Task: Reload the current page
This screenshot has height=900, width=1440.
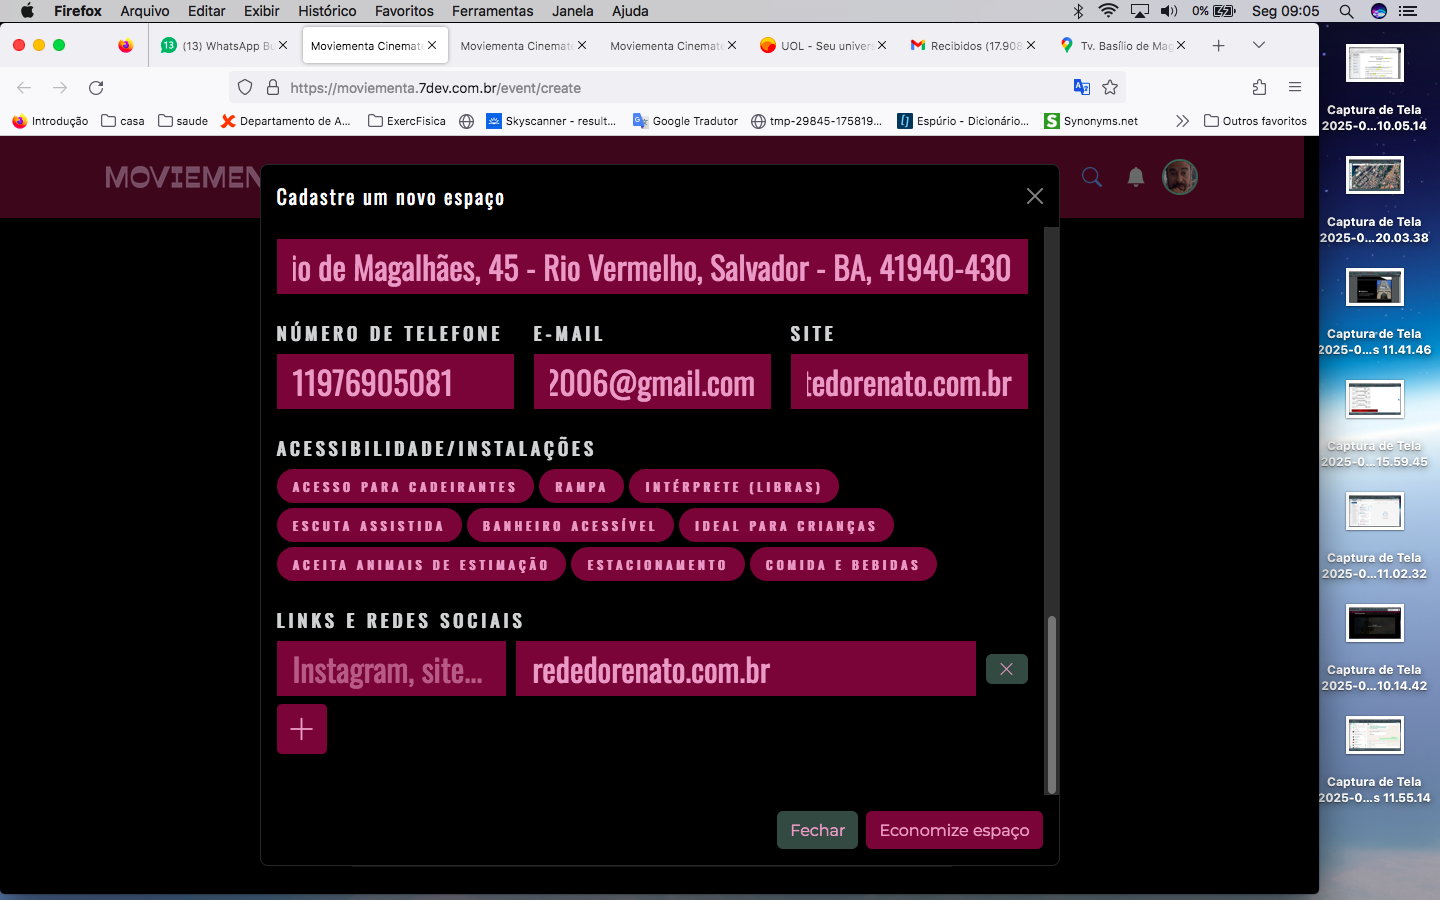Action: click(96, 88)
